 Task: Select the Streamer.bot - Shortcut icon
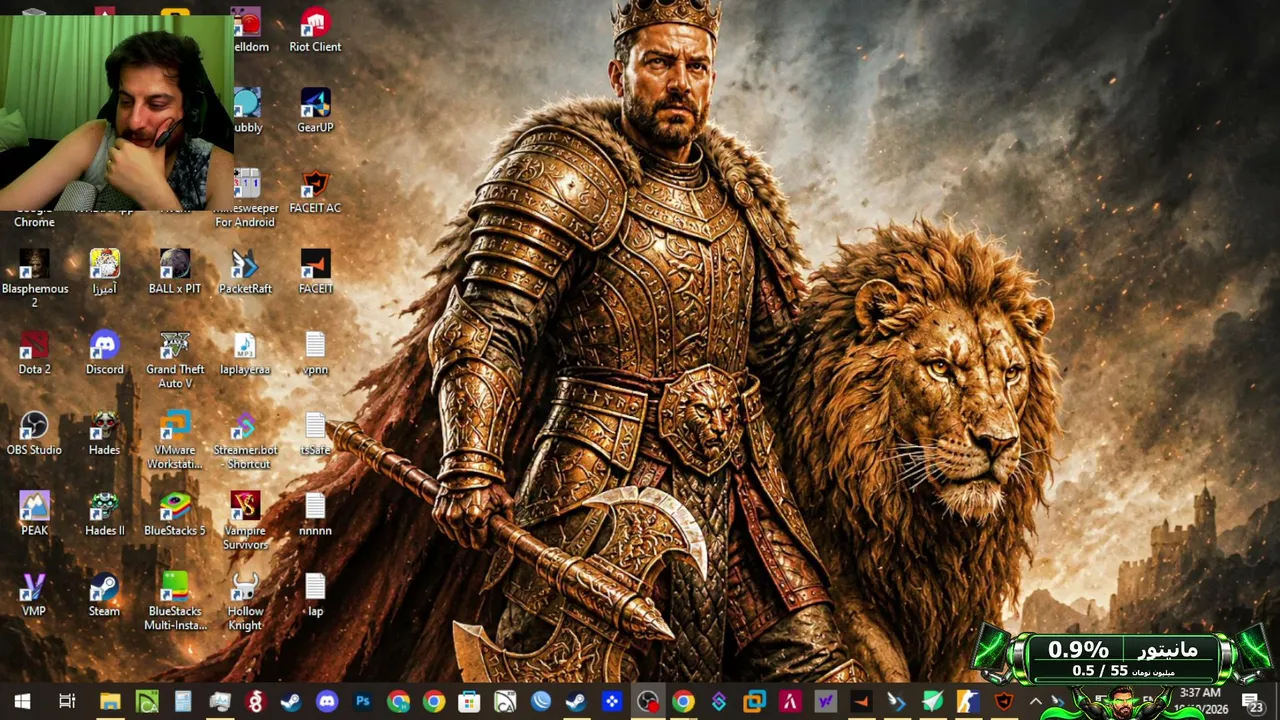245,441
